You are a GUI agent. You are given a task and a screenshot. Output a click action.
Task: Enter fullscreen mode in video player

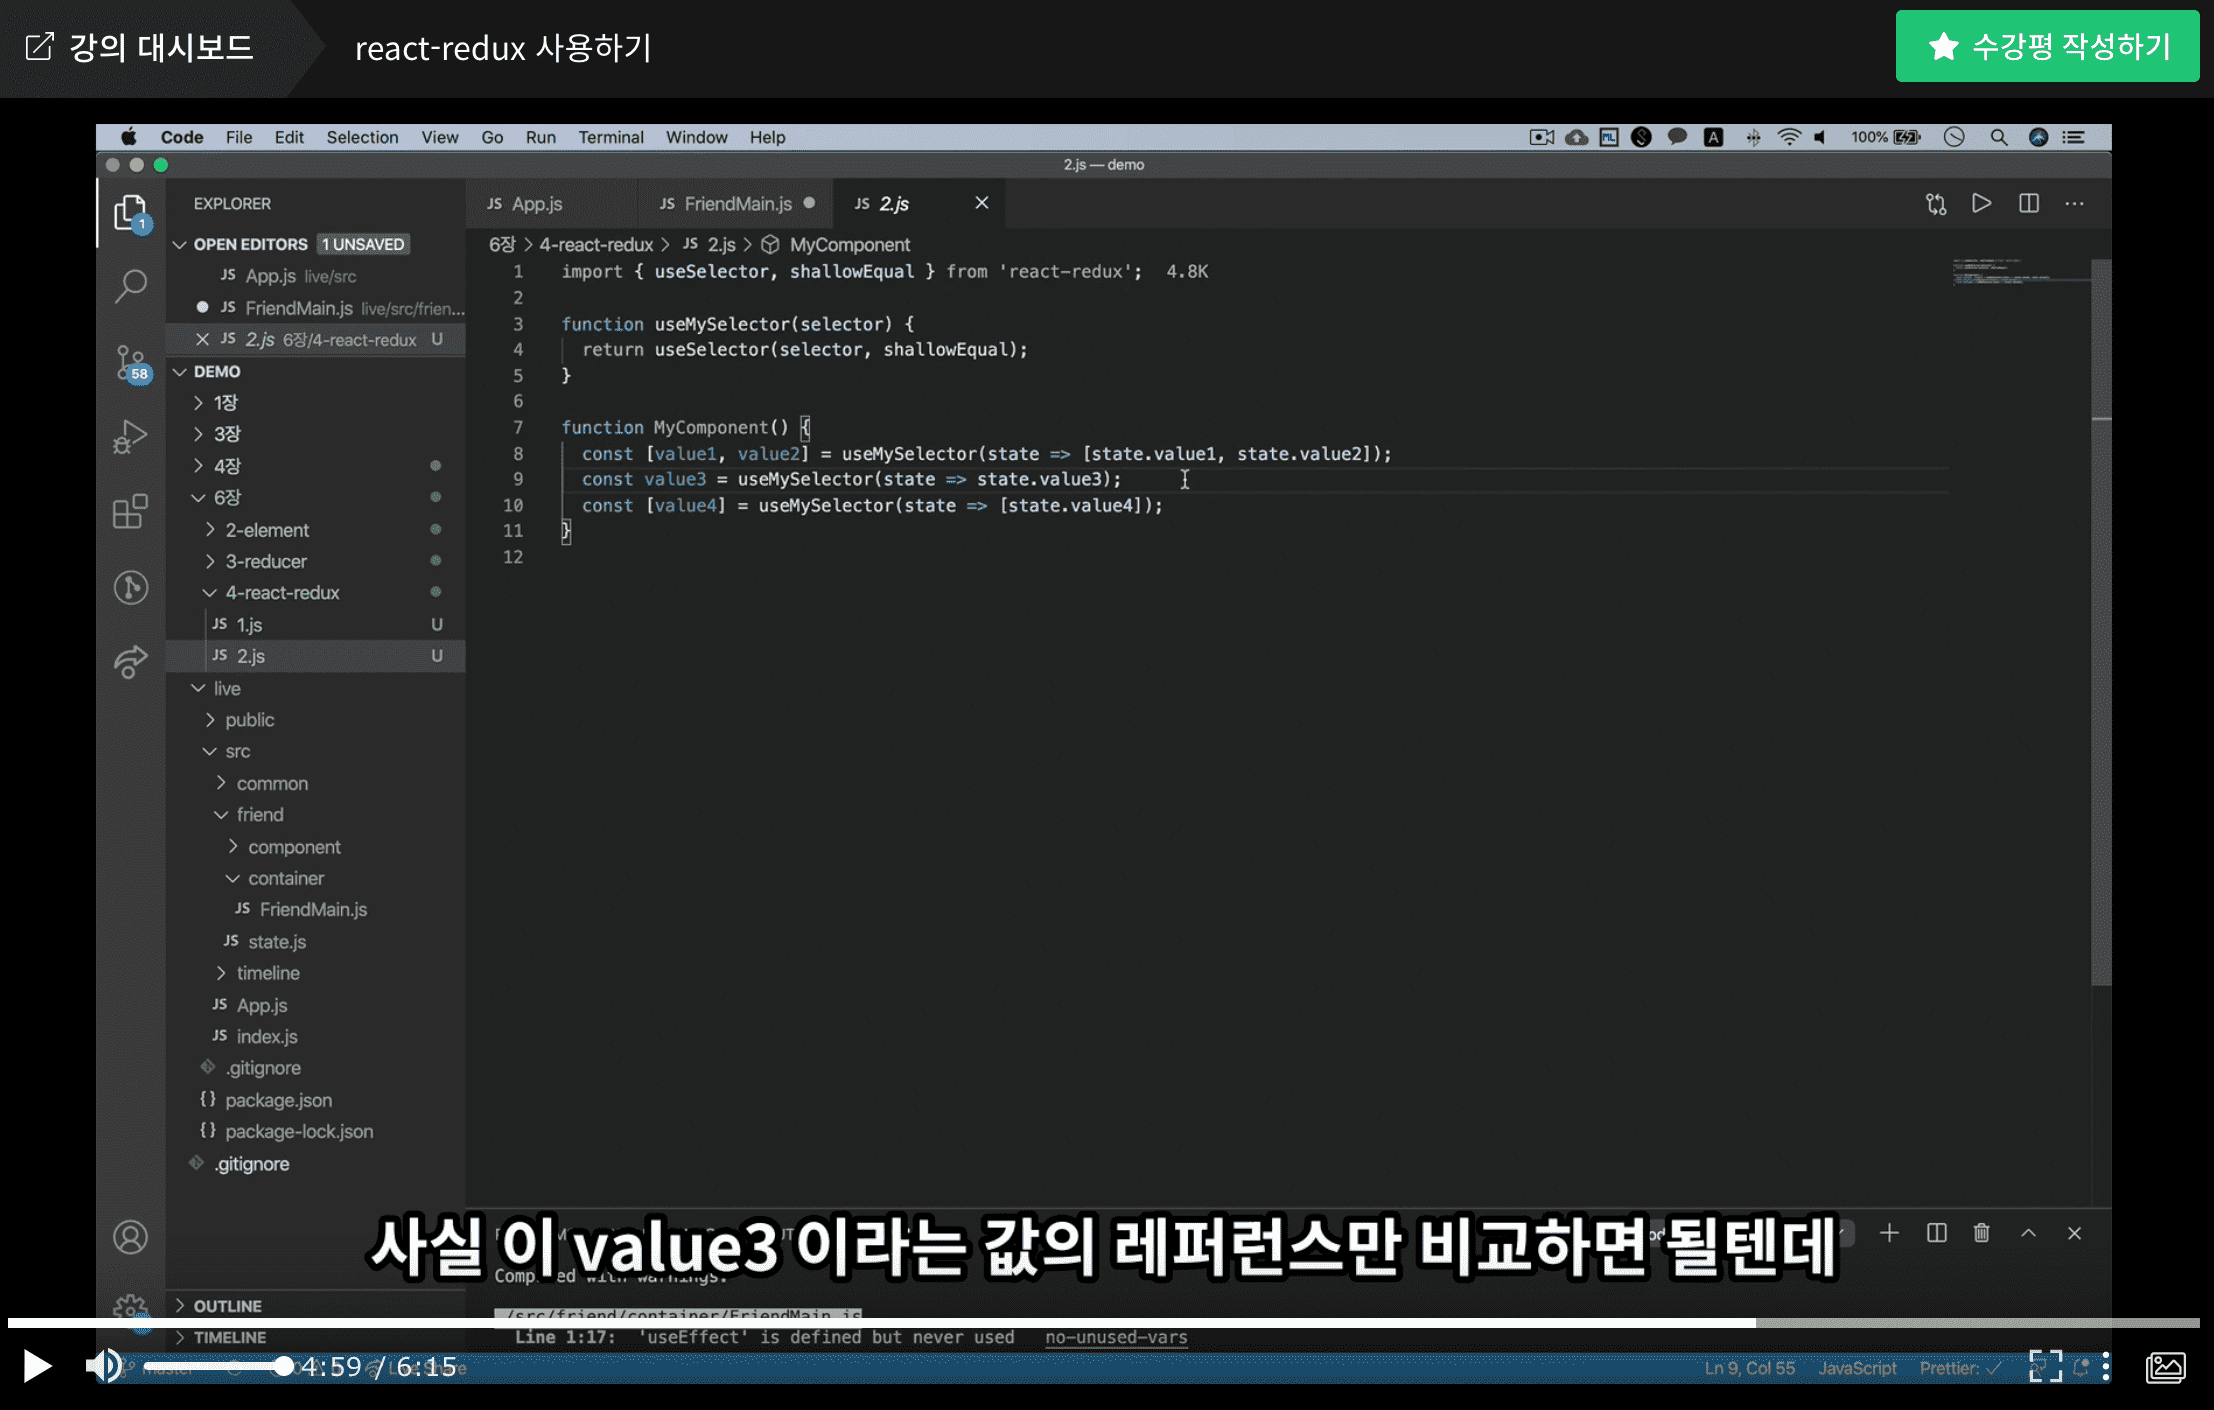point(2045,1366)
